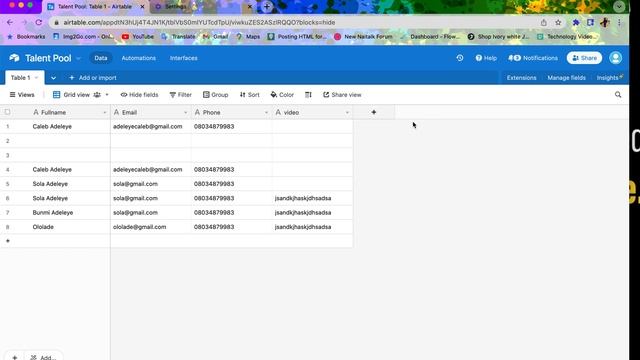Switch to the Data tab

click(x=100, y=58)
